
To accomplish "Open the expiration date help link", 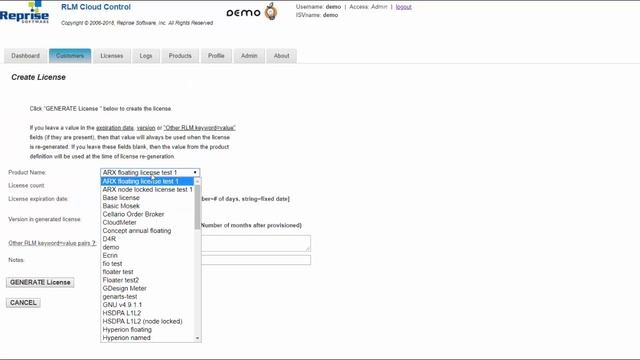I will pyautogui.click(x=115, y=128).
